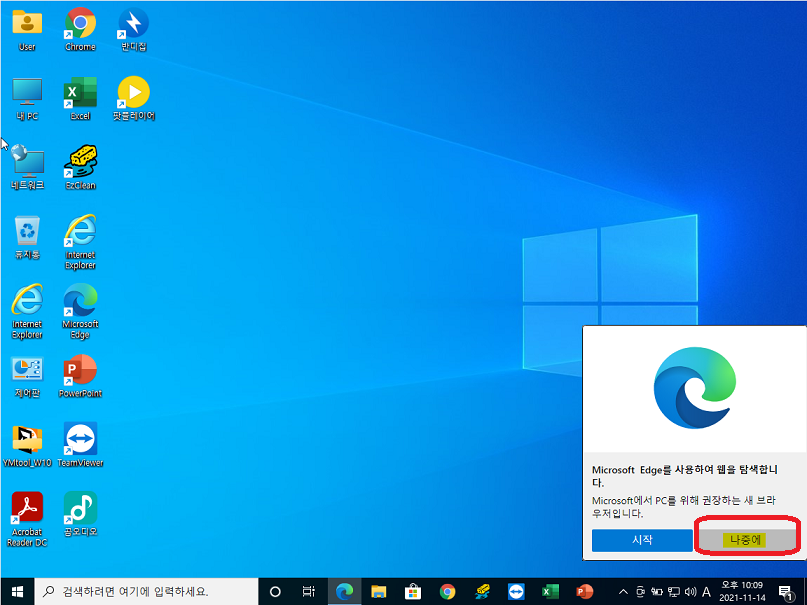Select the TeamViewer desktop shortcut
This screenshot has height=605, width=807.
(80, 446)
